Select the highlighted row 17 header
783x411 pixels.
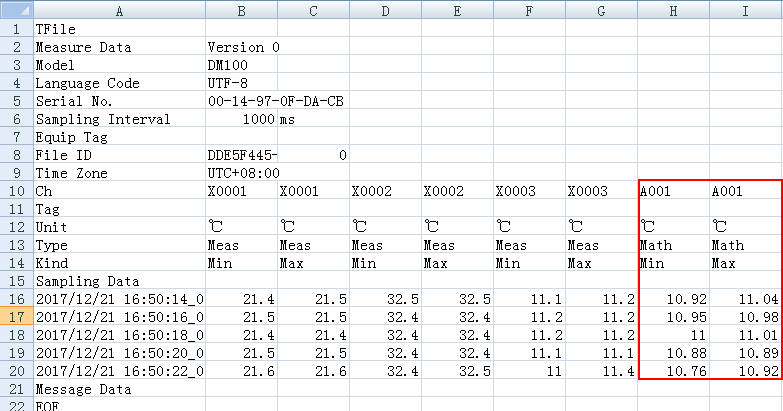(x=15, y=317)
